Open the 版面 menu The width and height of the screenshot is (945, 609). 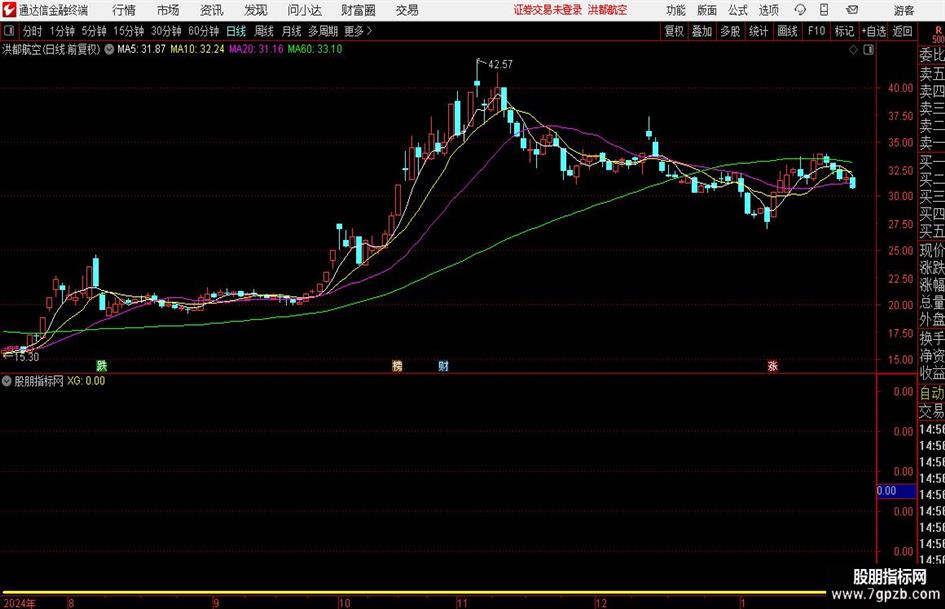click(706, 10)
